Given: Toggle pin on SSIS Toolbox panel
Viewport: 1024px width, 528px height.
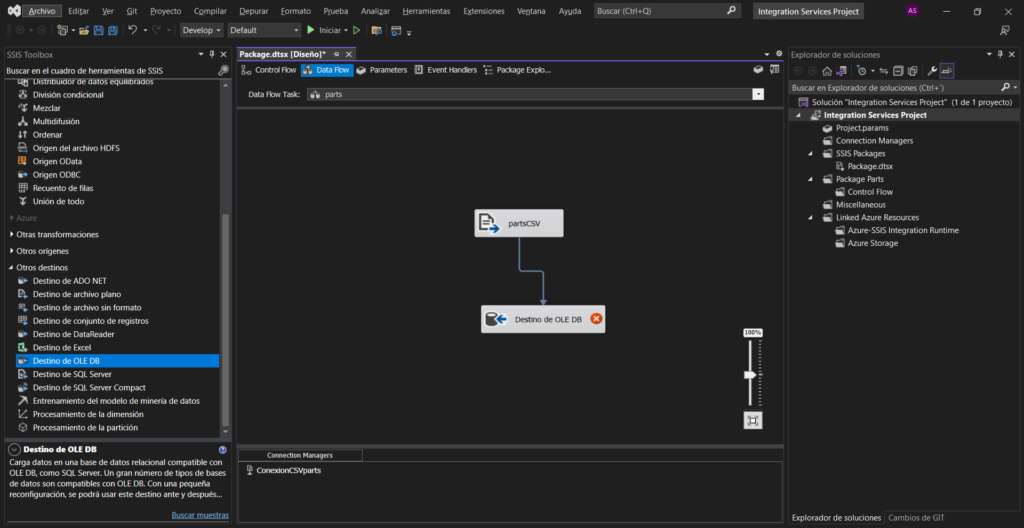Looking at the screenshot, I should (211, 54).
